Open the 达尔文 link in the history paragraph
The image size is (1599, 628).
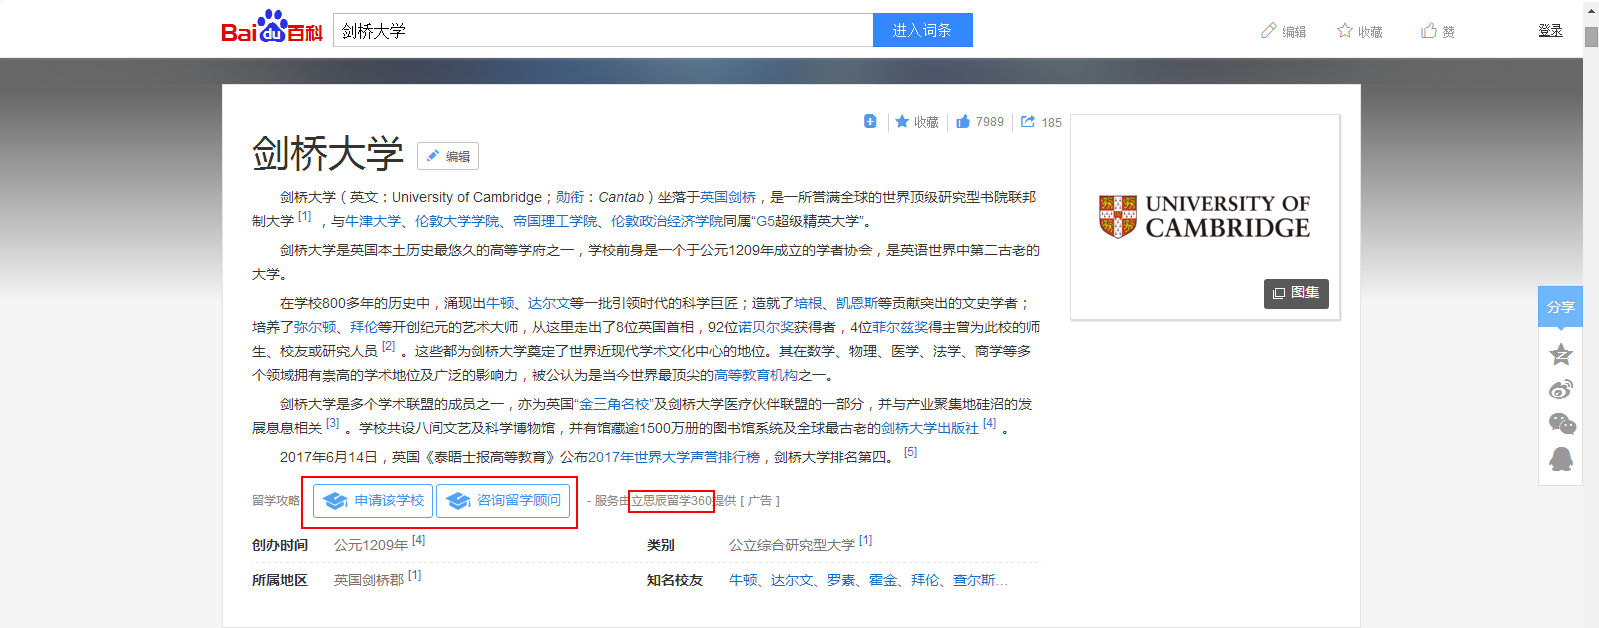pos(549,303)
